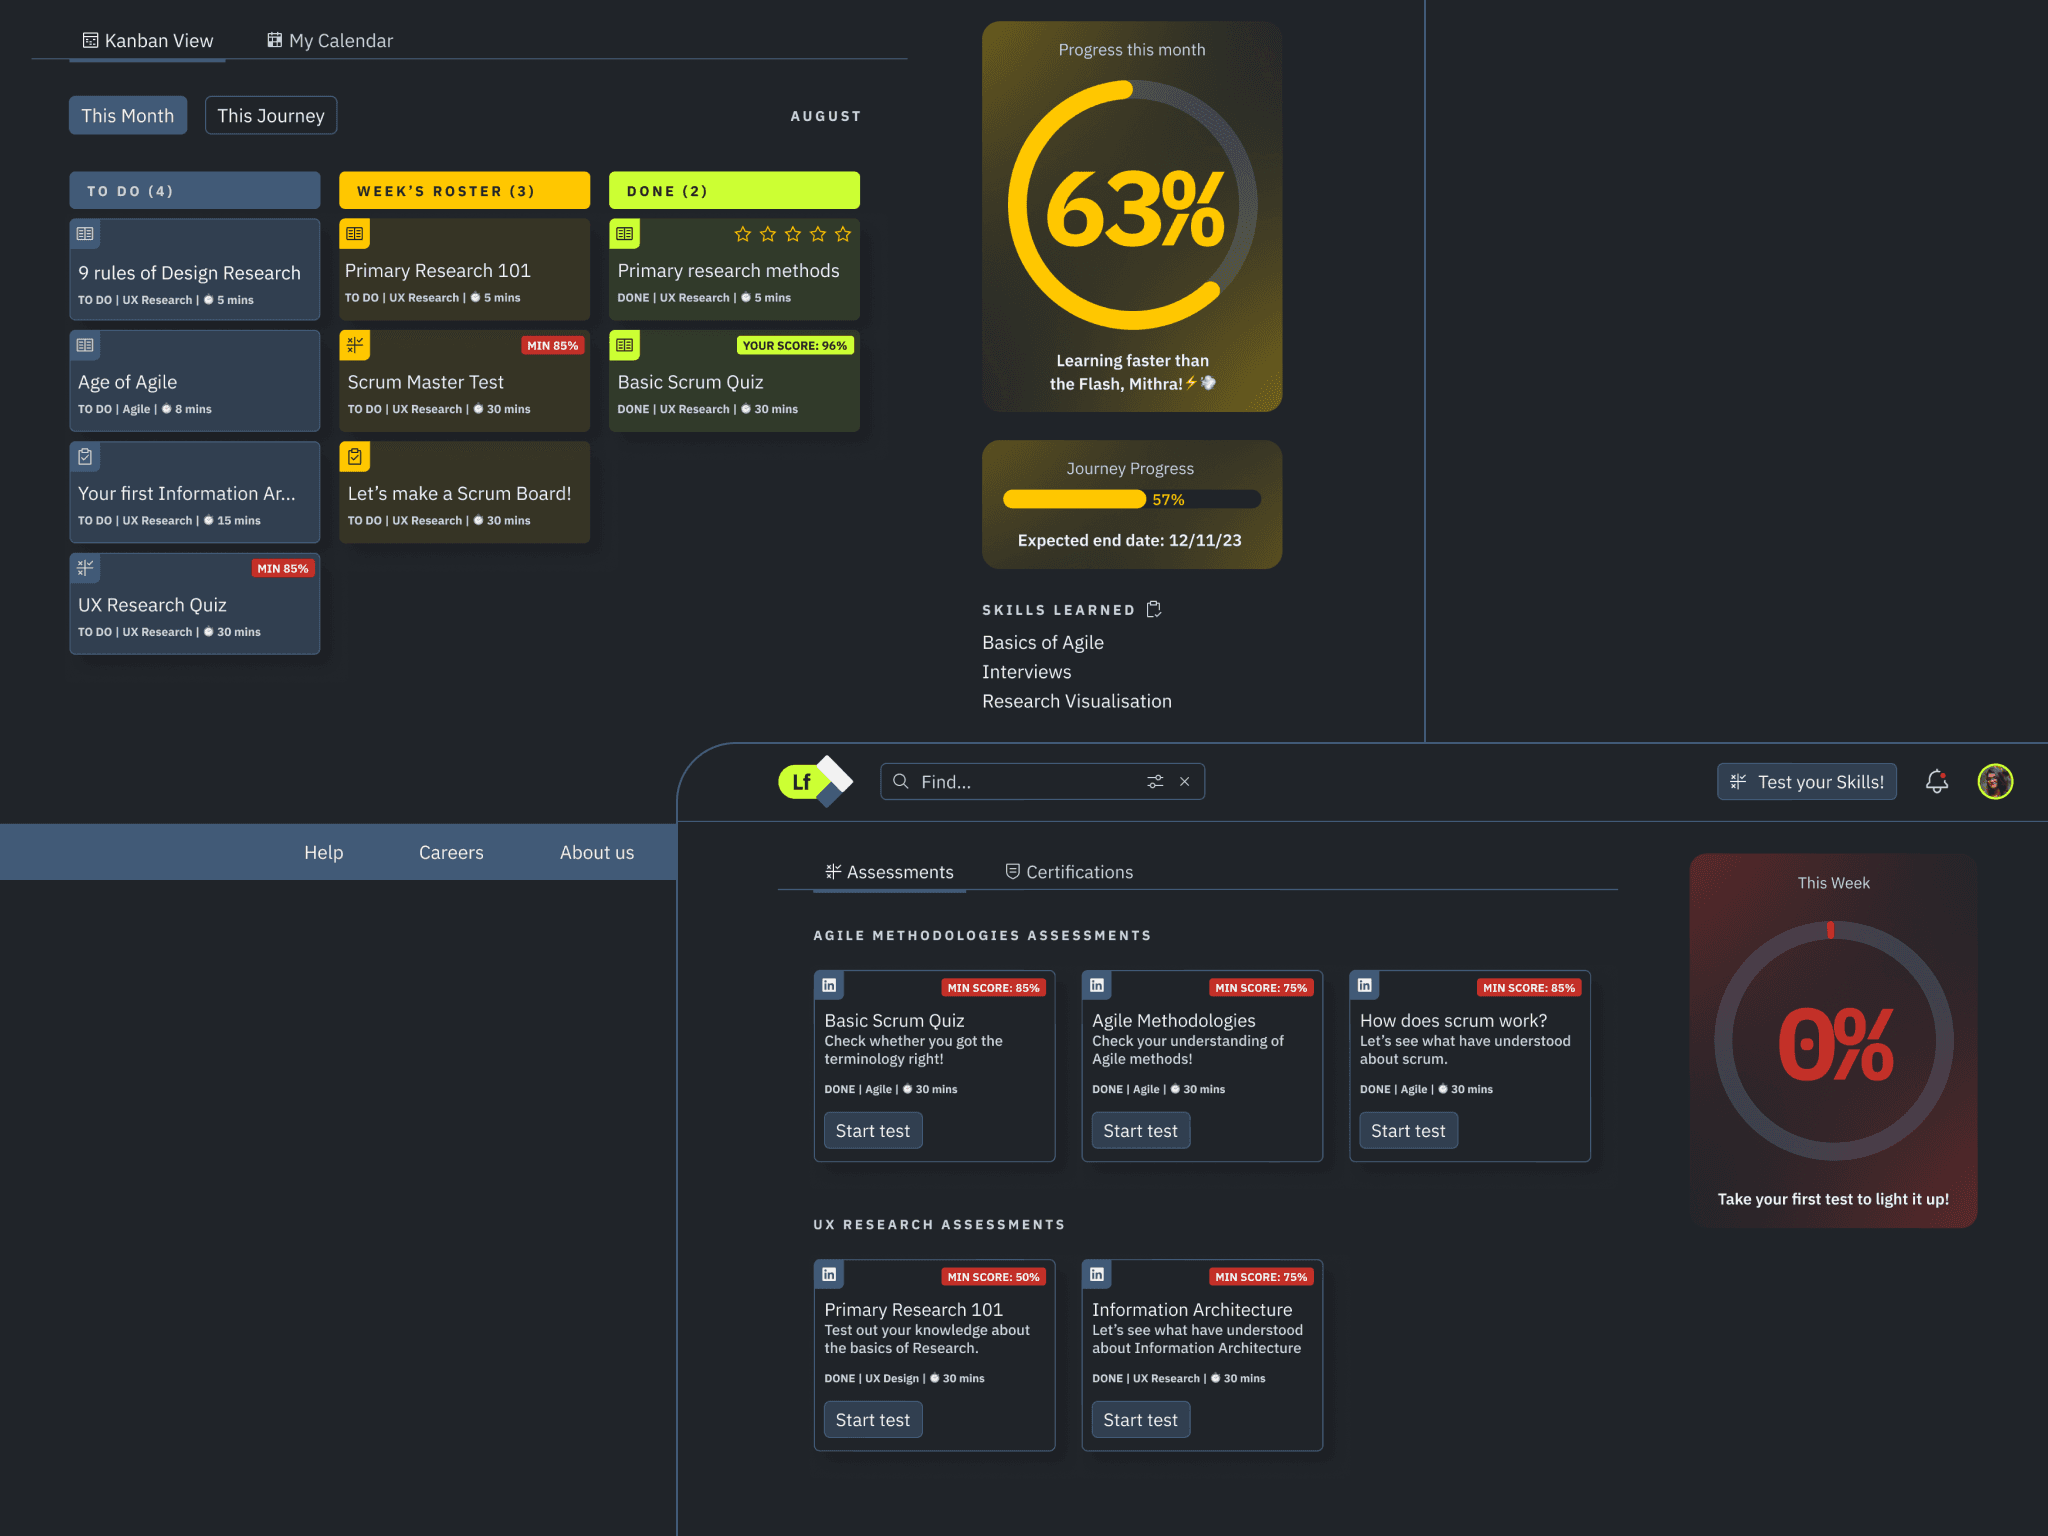Screen dimensions: 2048x1536
Task: Switch to My Calendar tab
Action: click(x=330, y=41)
